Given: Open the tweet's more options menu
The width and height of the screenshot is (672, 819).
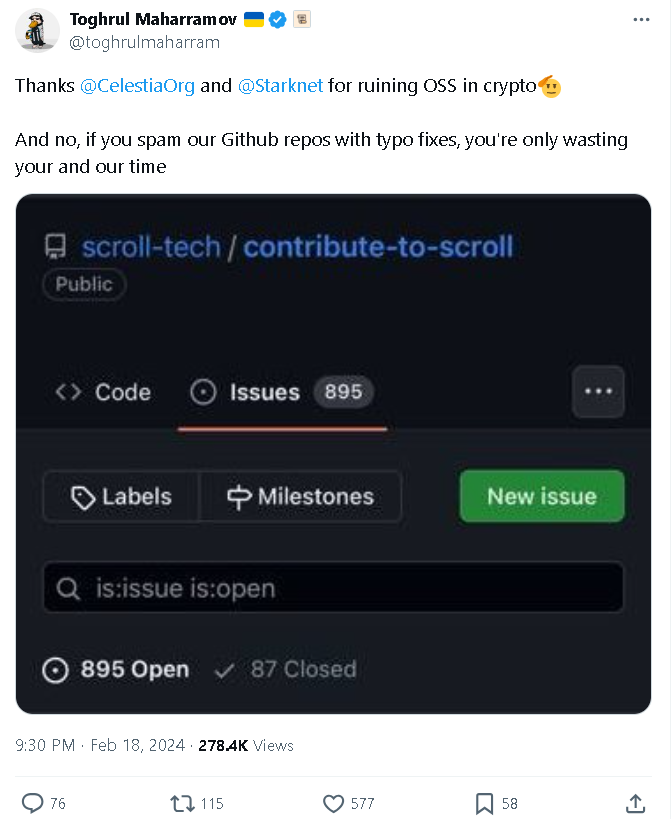Looking at the screenshot, I should tap(642, 18).
